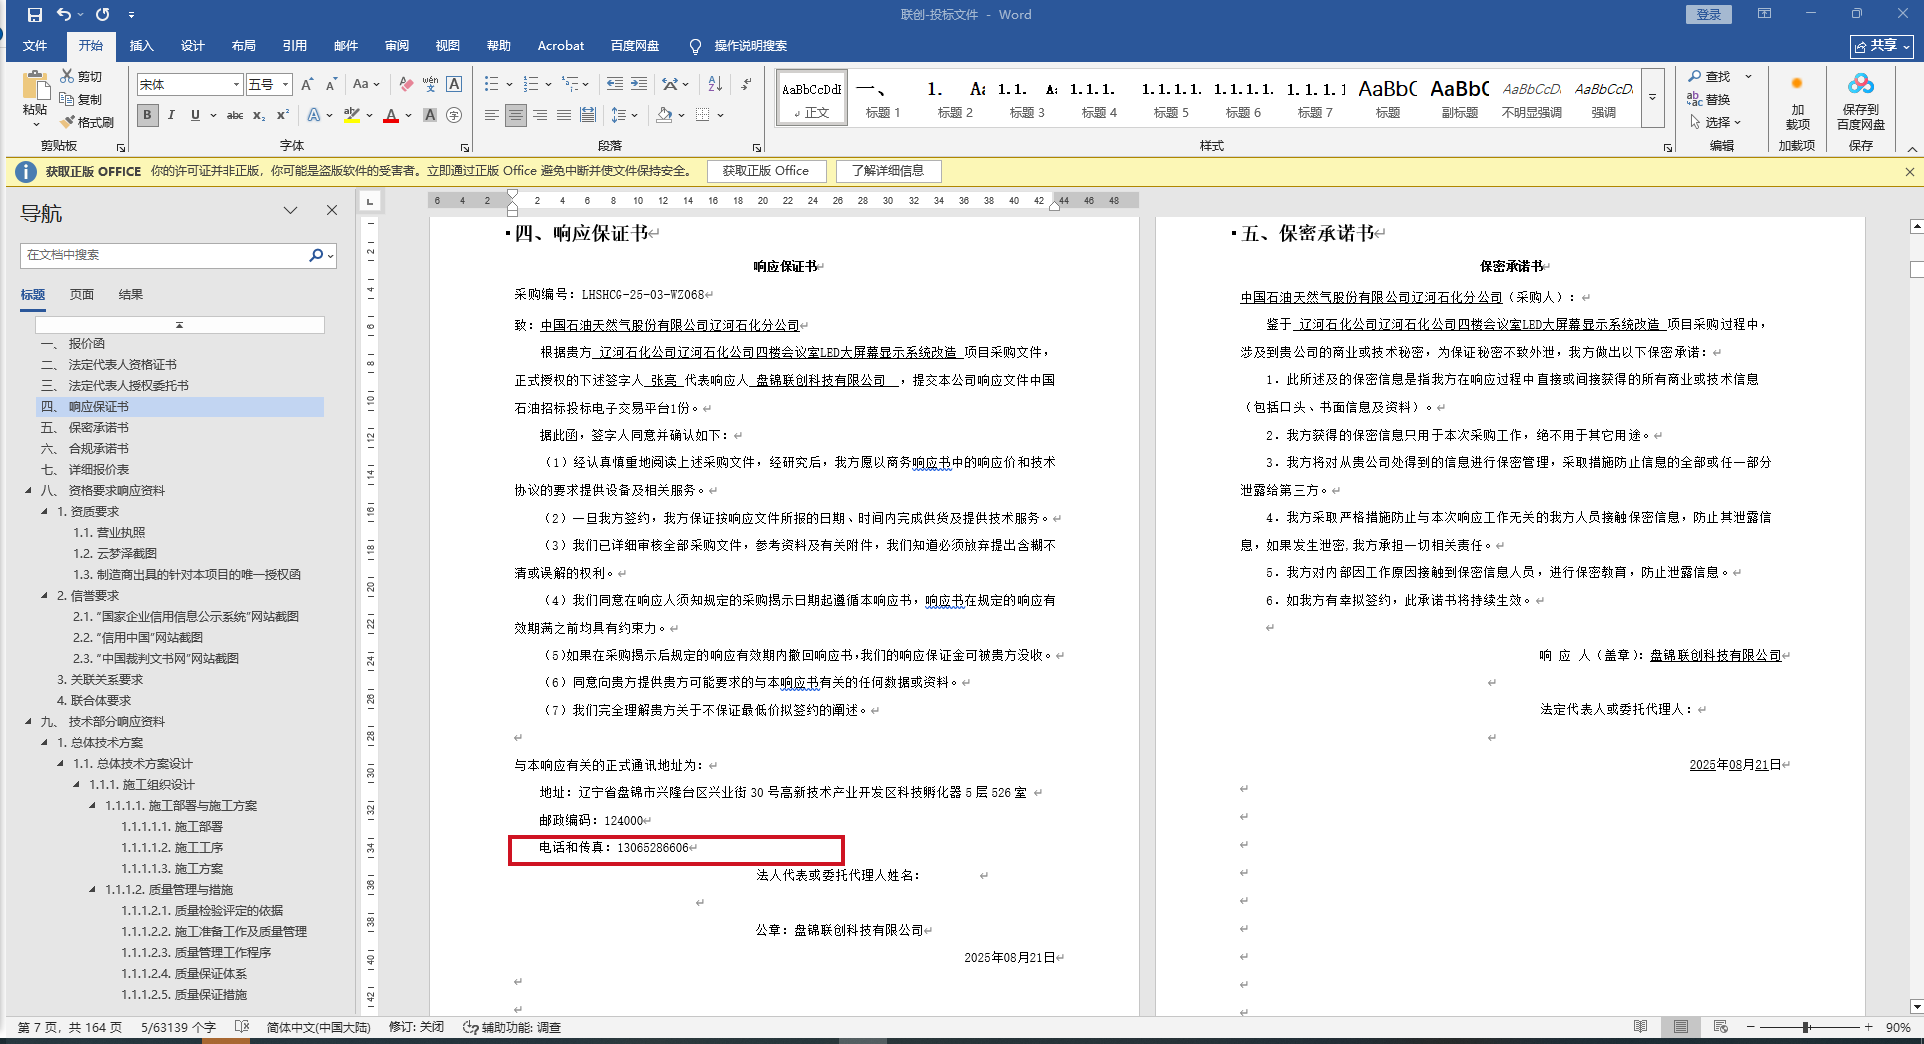Apply character shading icon
The width and height of the screenshot is (1924, 1044).
pyautogui.click(x=430, y=116)
